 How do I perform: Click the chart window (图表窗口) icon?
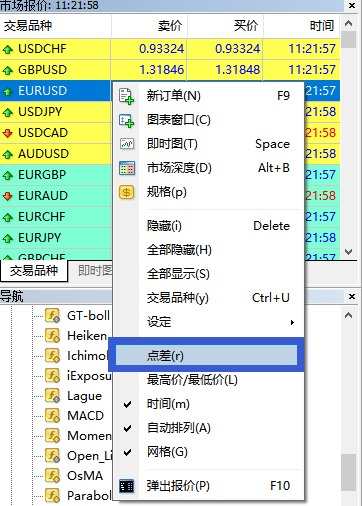click(x=127, y=121)
